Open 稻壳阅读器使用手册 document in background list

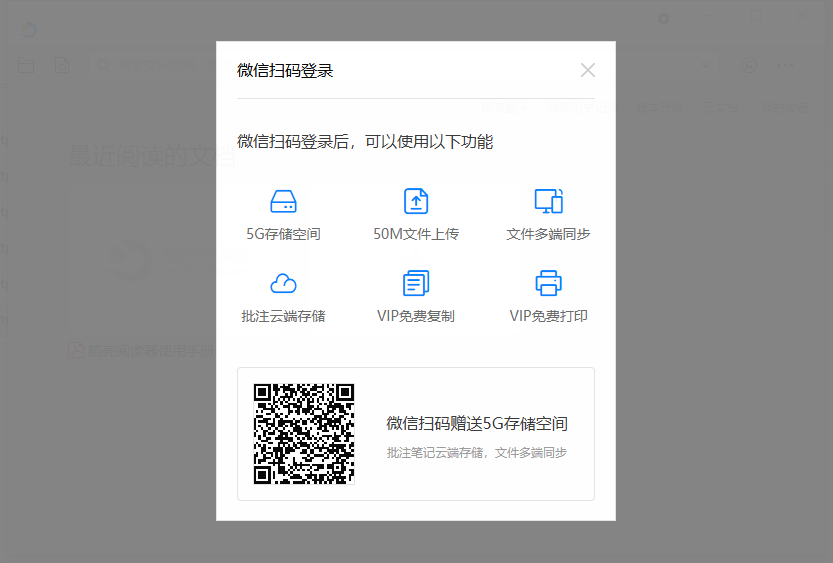(141, 351)
